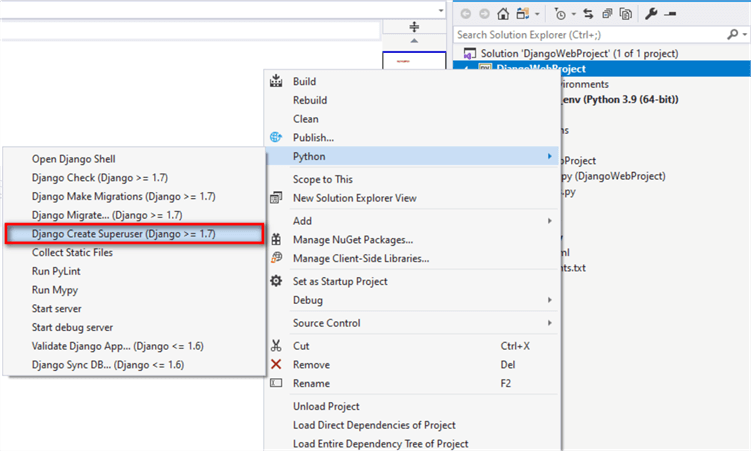Select env (Python 3.9 (64-bit)) tree item

(x=621, y=99)
